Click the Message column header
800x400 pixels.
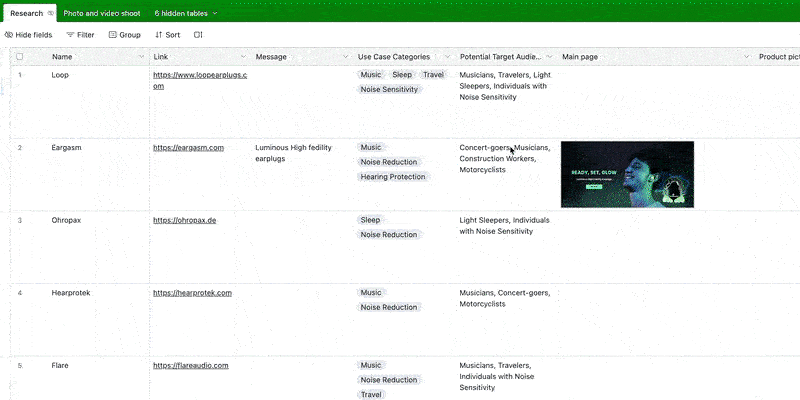point(302,57)
